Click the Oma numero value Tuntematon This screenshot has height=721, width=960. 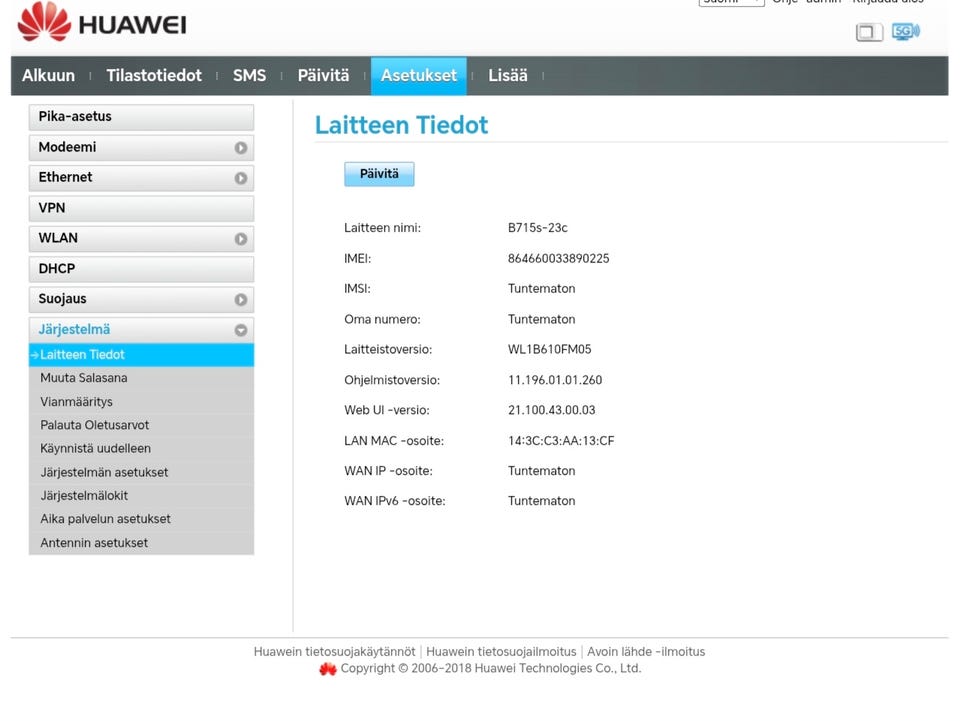click(541, 319)
